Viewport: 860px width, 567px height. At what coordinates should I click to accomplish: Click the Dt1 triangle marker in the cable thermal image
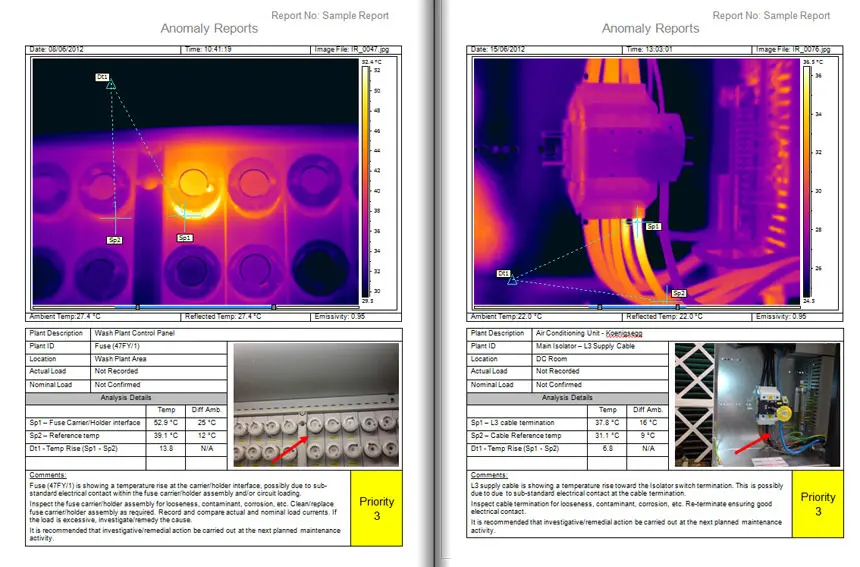(x=512, y=281)
